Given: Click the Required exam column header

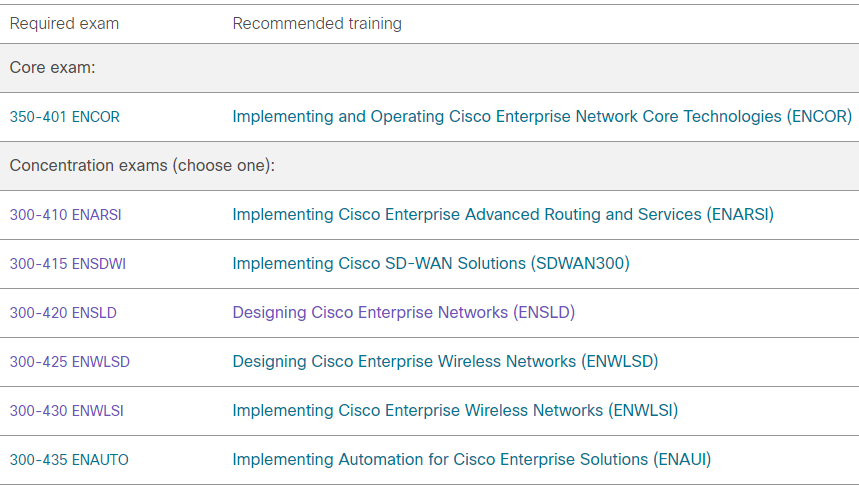Looking at the screenshot, I should point(64,24).
